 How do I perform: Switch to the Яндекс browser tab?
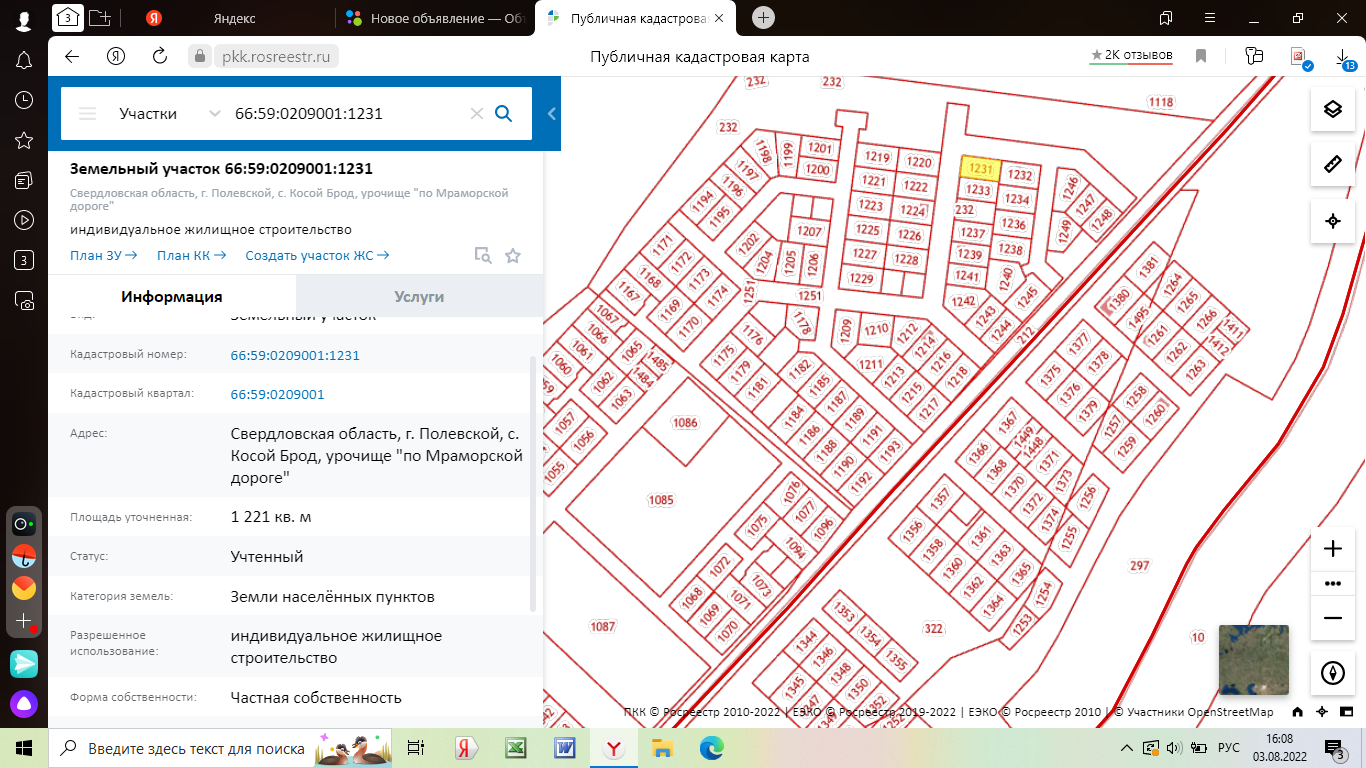click(234, 18)
